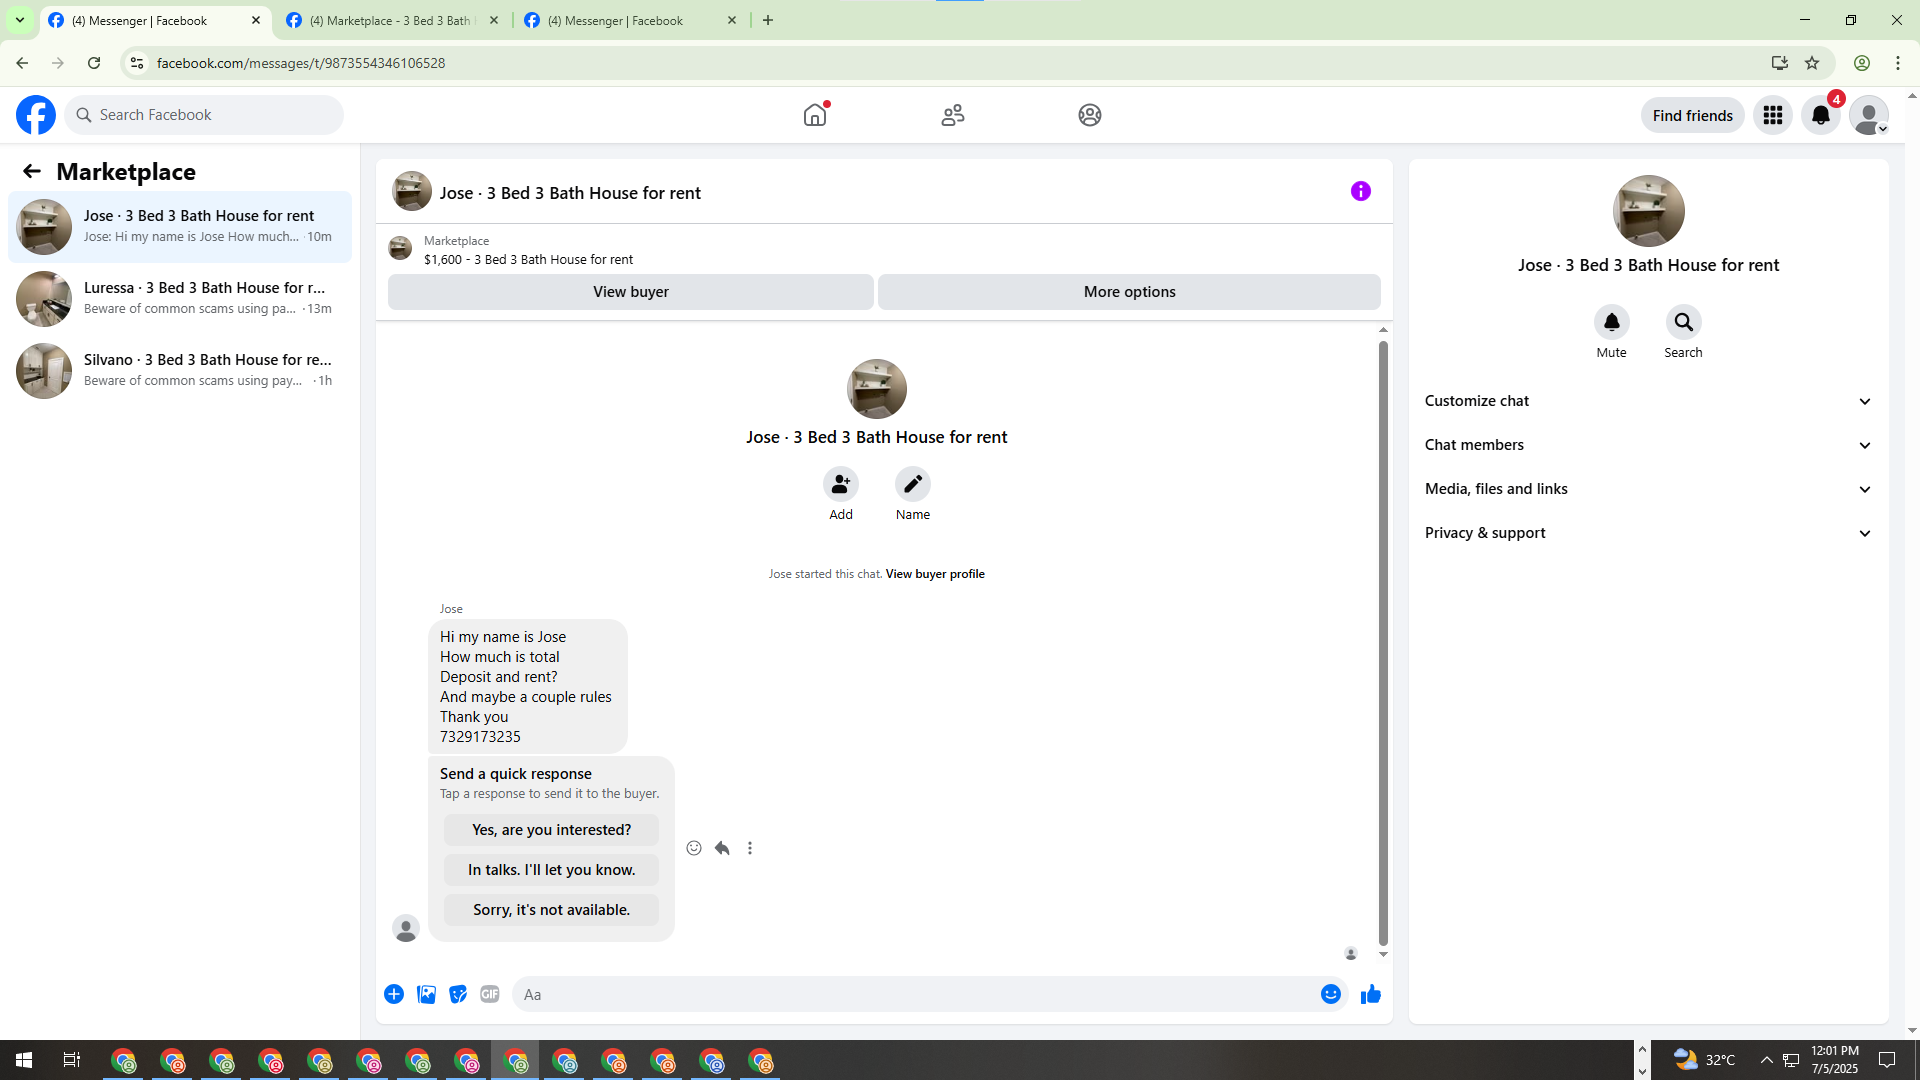Image resolution: width=1920 pixels, height=1080 pixels.
Task: Attach a file with photo icon
Action: tap(426, 994)
